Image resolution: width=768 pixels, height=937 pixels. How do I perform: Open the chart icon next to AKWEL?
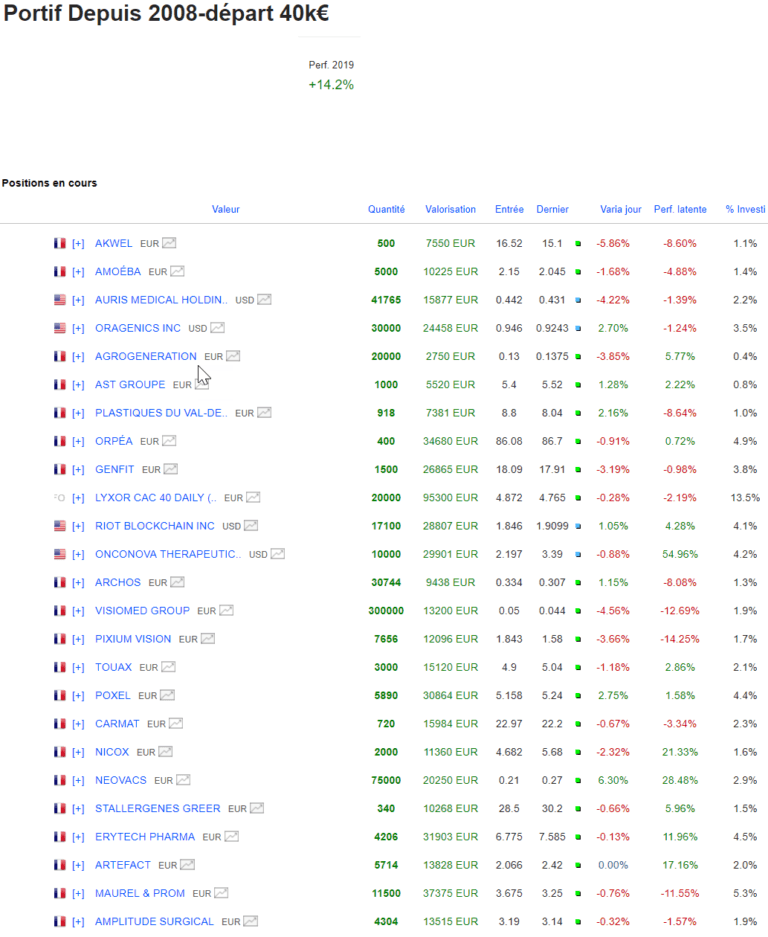point(170,243)
